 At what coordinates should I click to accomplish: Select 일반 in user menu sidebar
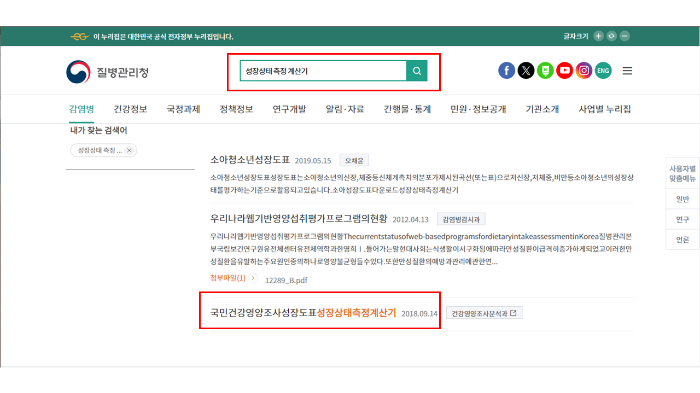[682, 199]
